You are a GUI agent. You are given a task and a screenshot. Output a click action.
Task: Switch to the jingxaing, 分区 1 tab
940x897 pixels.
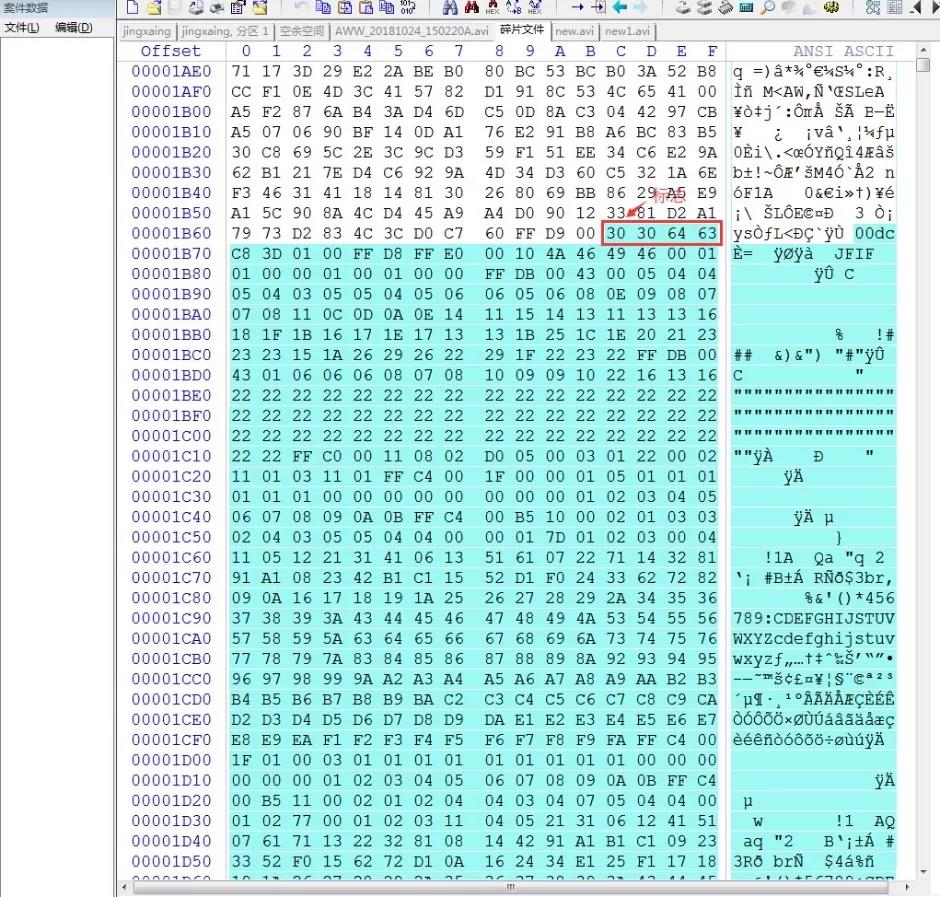click(x=226, y=31)
